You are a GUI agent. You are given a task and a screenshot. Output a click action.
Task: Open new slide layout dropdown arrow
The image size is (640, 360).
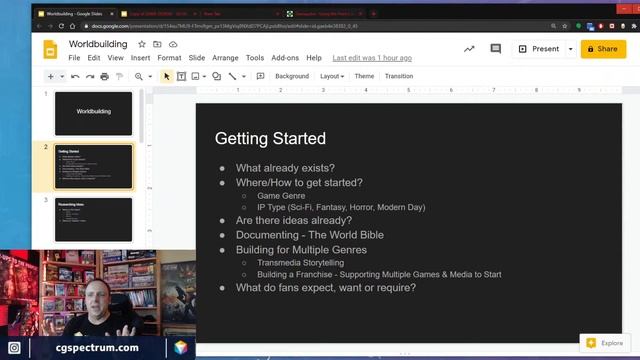pos(62,76)
